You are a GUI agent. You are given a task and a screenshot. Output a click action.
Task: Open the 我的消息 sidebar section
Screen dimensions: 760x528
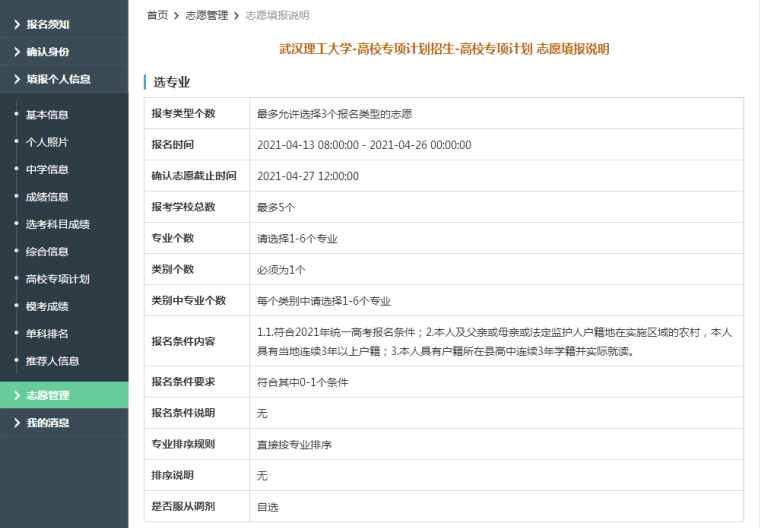click(64, 422)
